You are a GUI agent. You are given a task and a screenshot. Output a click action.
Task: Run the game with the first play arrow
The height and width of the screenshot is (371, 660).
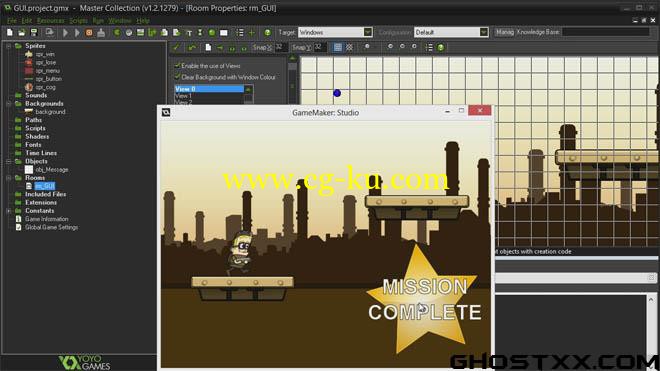65,32
